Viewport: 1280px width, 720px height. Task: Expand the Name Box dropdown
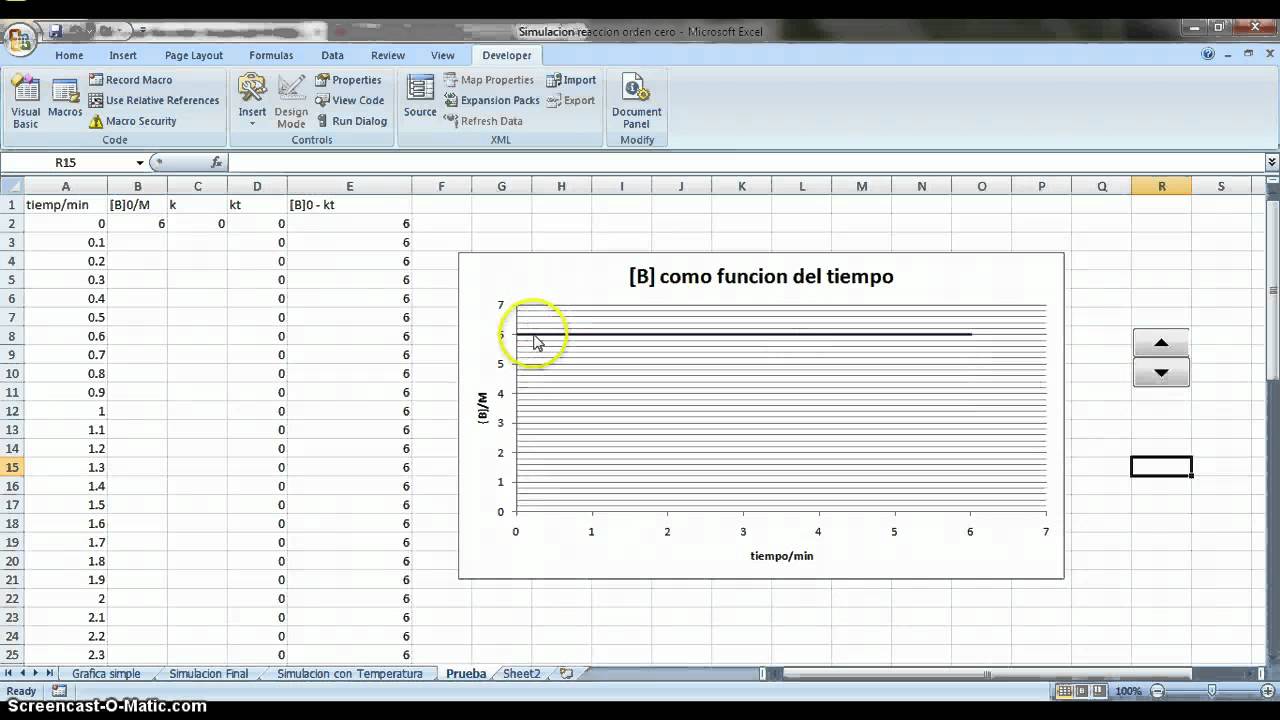(x=140, y=162)
